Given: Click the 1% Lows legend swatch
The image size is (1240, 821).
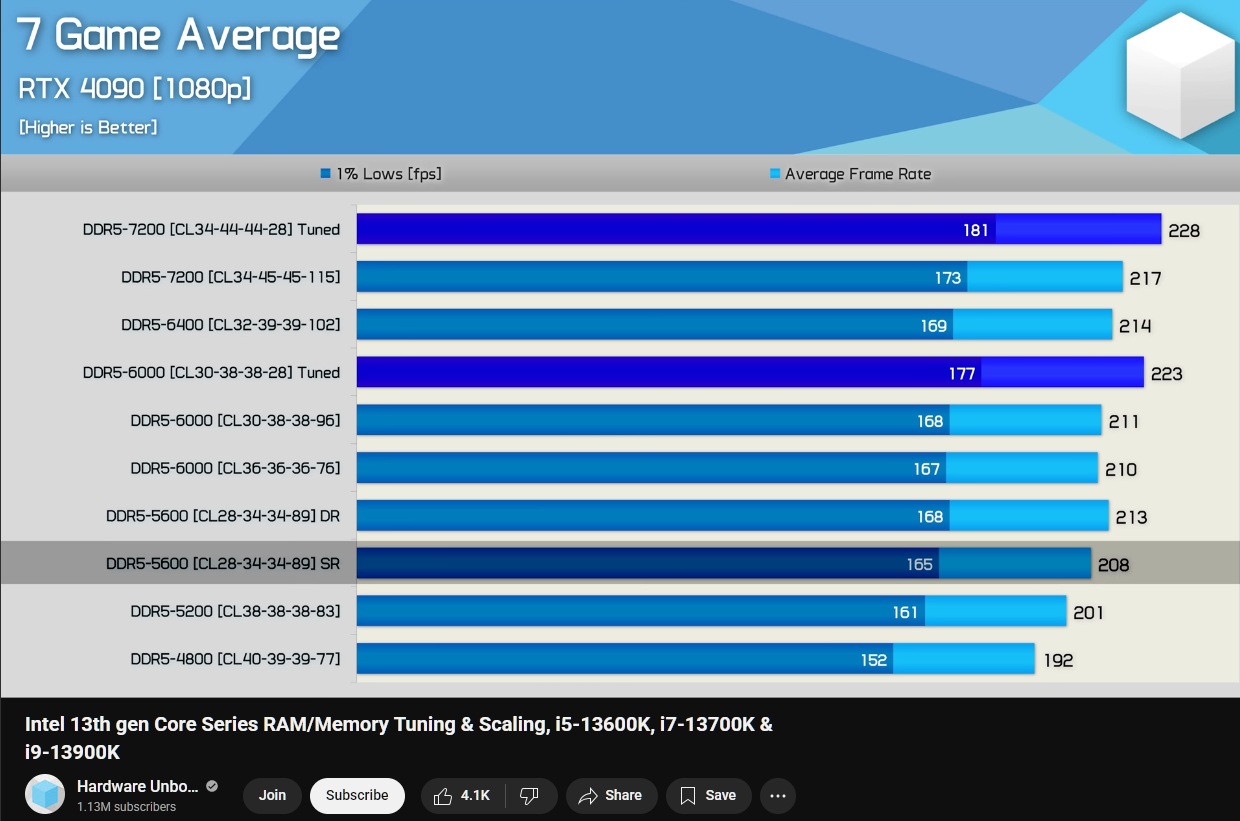Looking at the screenshot, I should tap(325, 174).
